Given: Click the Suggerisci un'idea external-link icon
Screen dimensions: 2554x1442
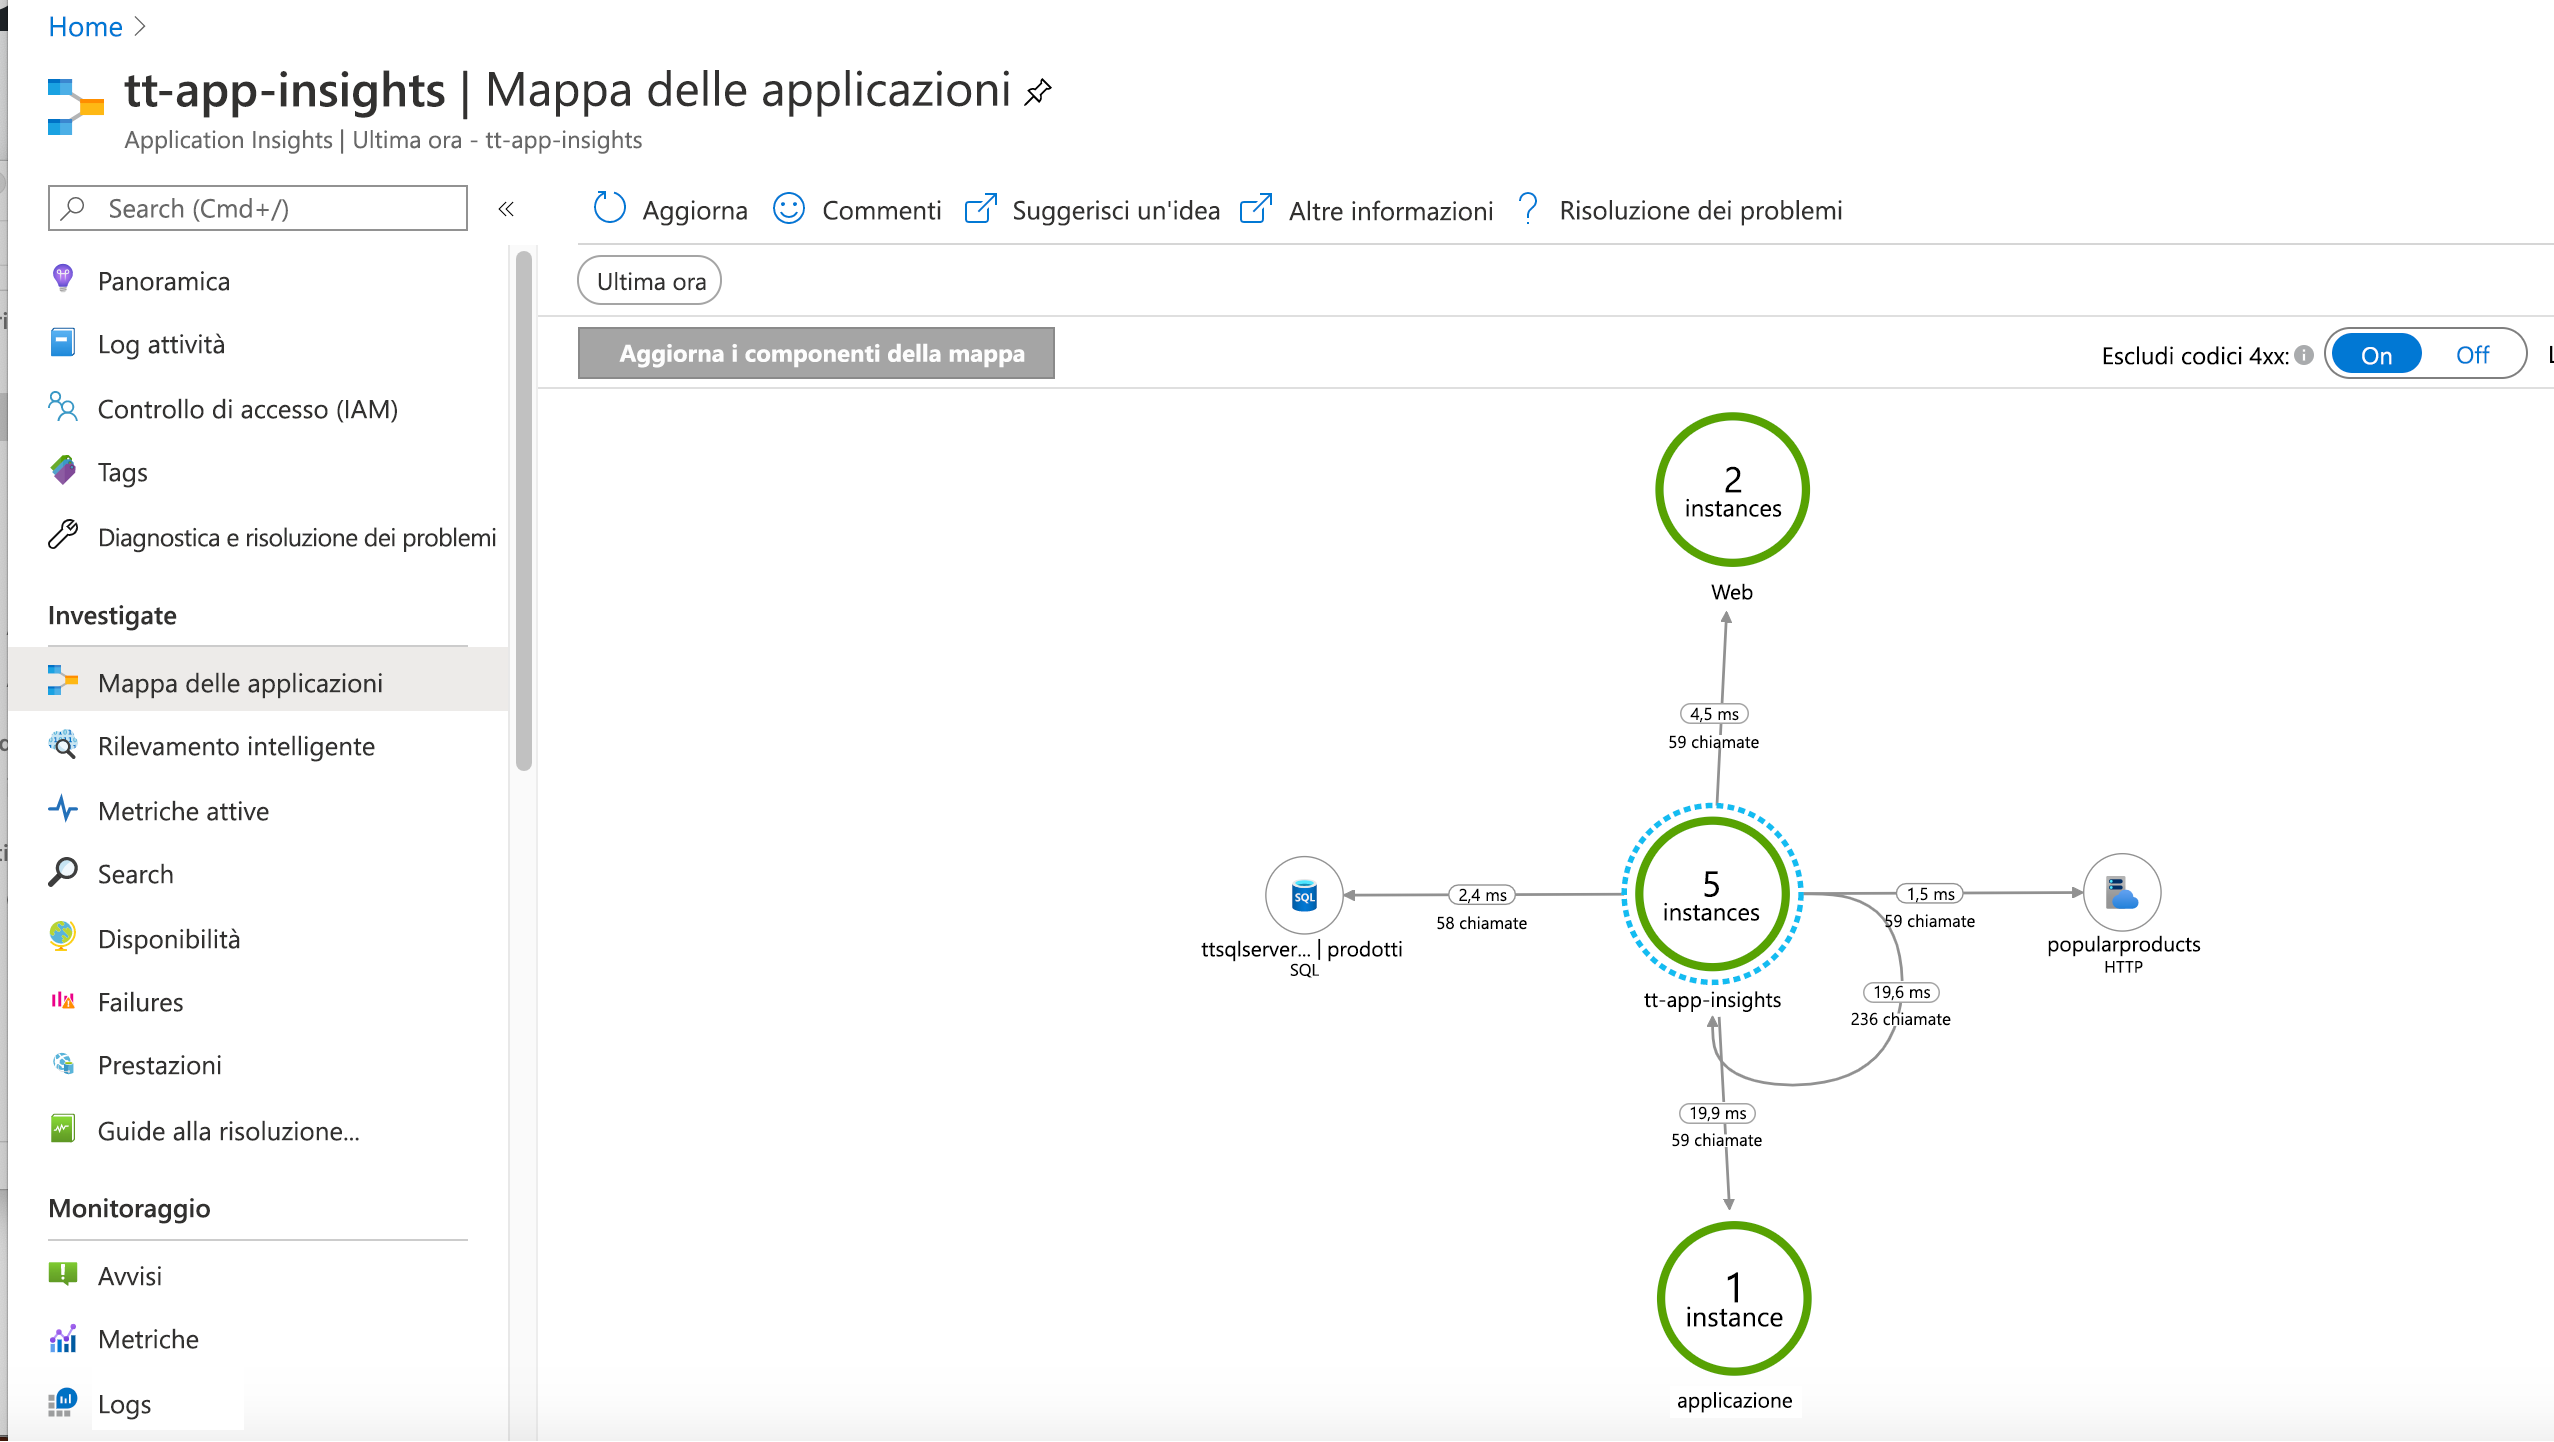Looking at the screenshot, I should pyautogui.click(x=980, y=209).
